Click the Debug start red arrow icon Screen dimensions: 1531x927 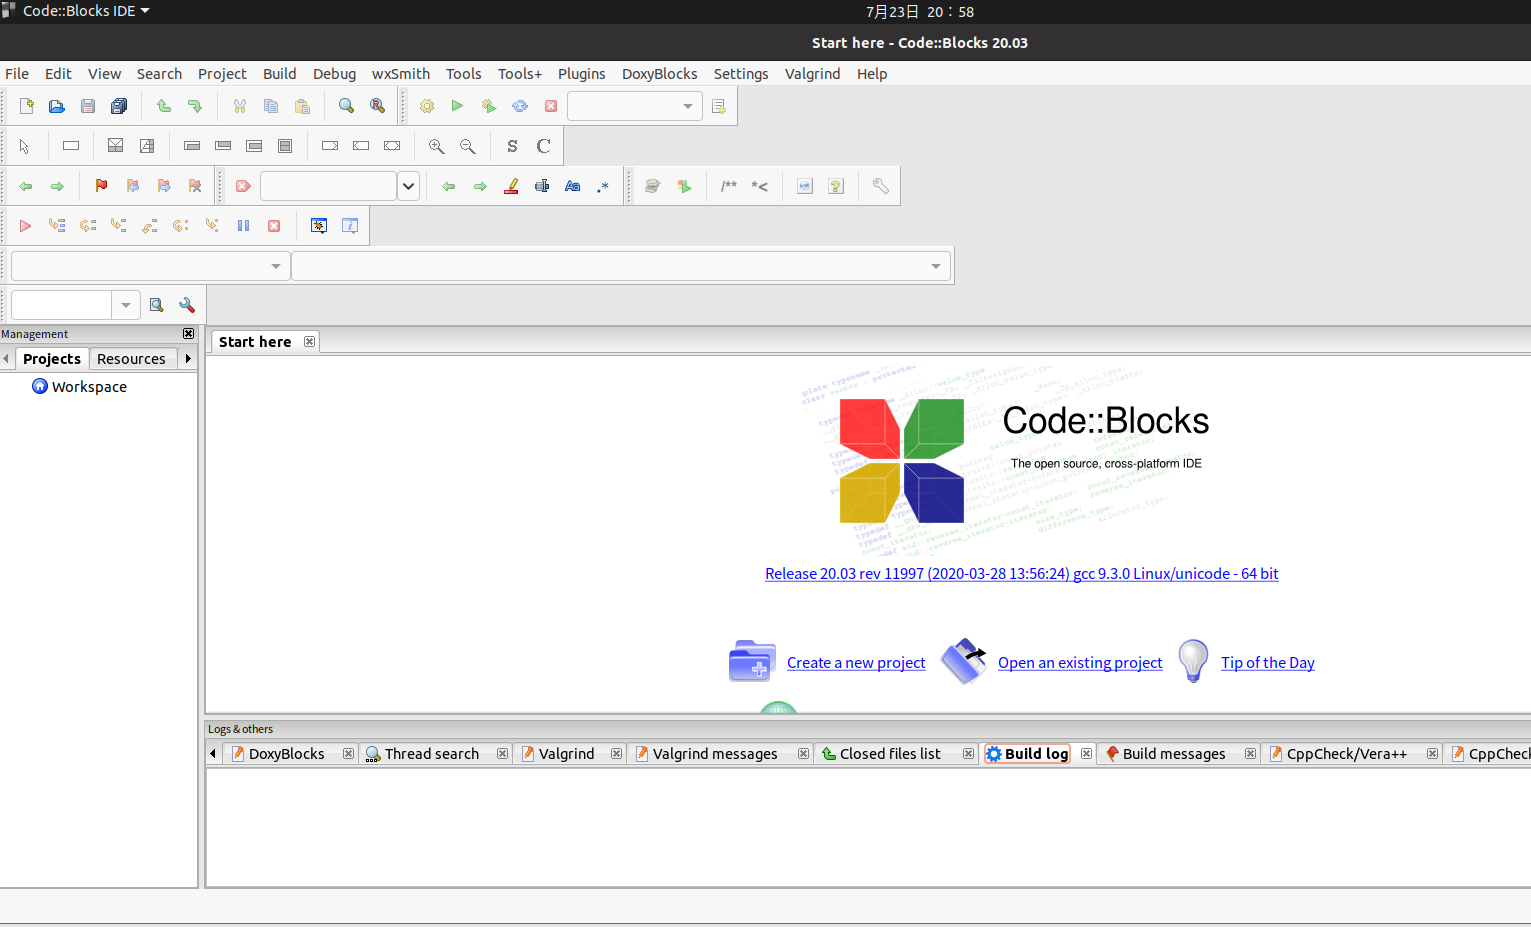click(26, 226)
